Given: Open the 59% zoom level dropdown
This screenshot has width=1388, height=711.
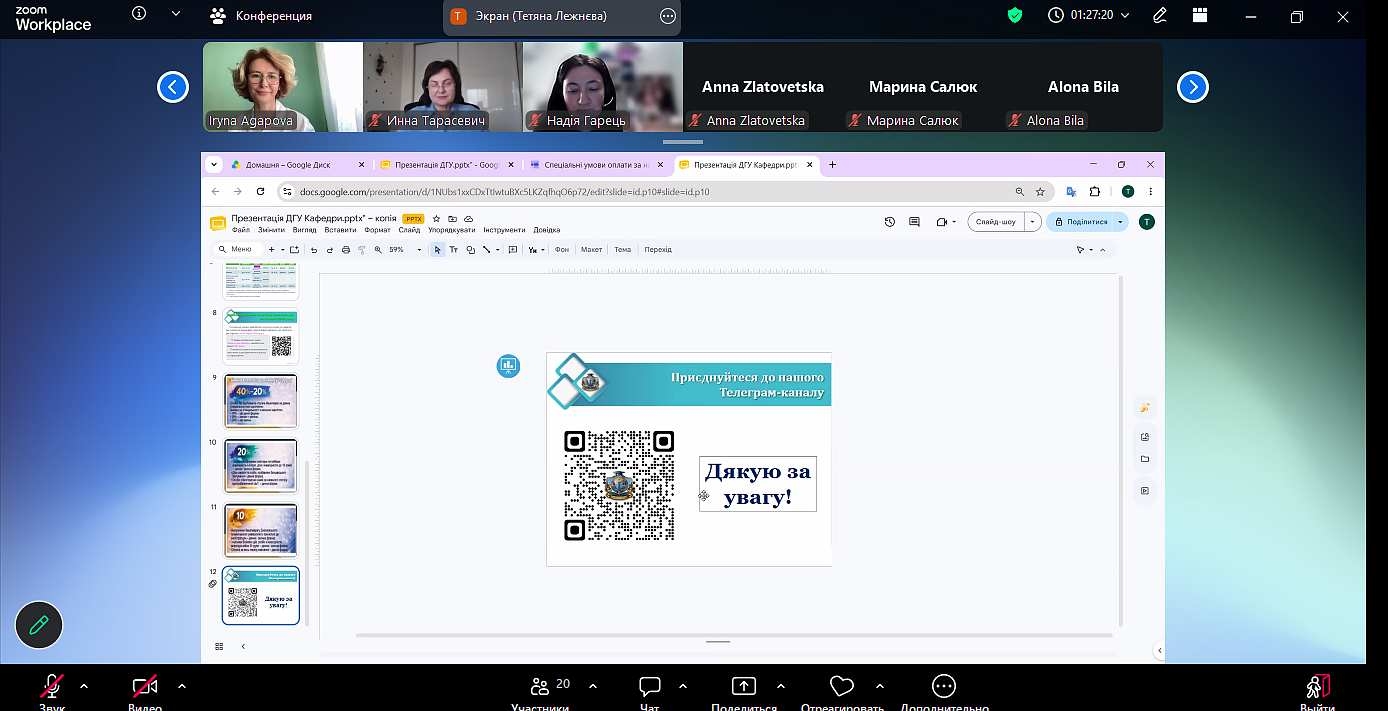Looking at the screenshot, I should coord(405,250).
